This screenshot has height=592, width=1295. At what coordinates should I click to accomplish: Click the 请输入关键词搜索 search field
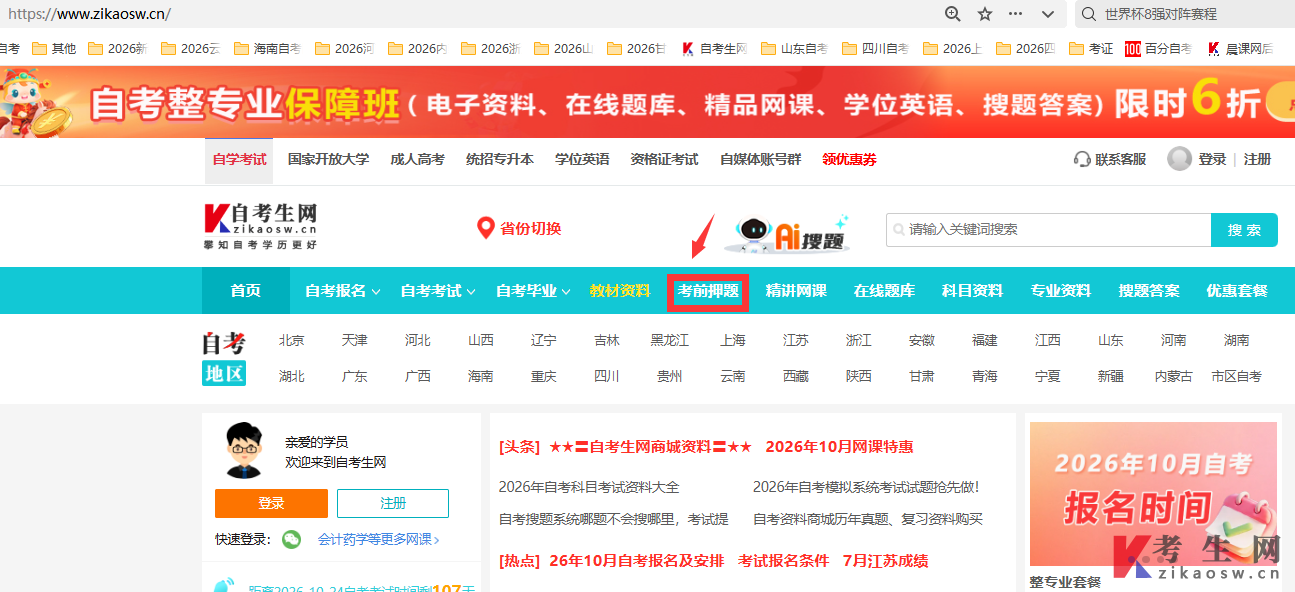pyautogui.click(x=1048, y=230)
